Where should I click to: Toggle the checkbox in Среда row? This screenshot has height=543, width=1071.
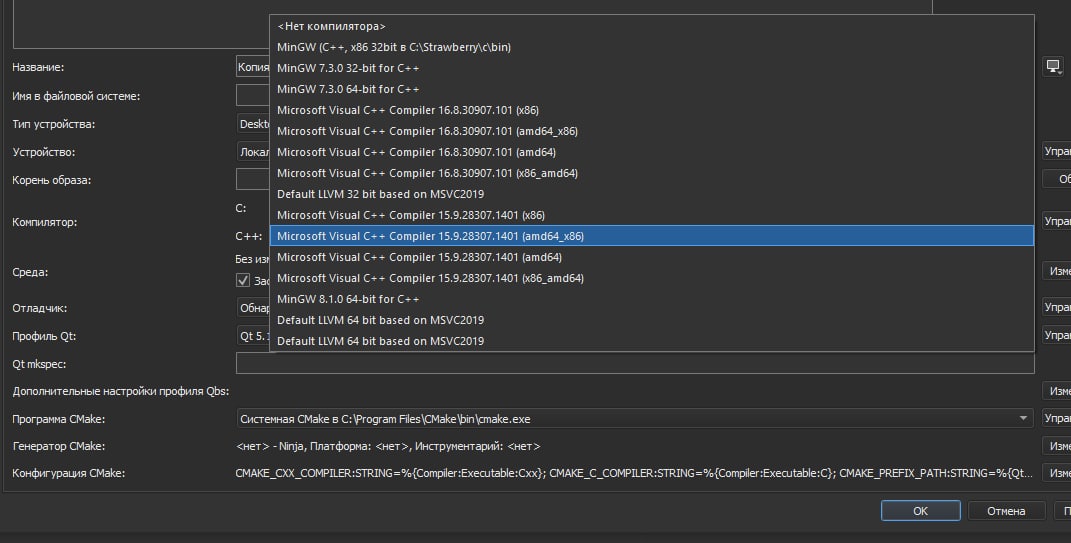tap(242, 280)
